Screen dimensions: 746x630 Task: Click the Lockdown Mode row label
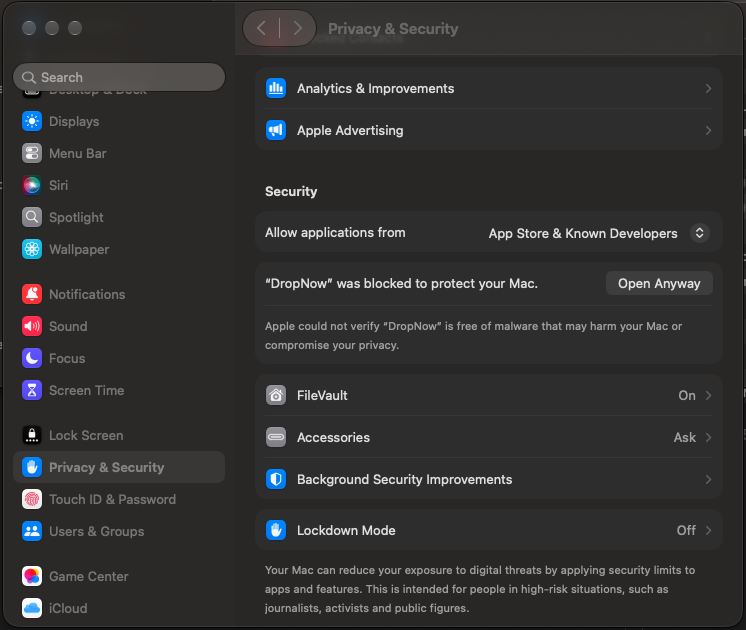coord(346,530)
